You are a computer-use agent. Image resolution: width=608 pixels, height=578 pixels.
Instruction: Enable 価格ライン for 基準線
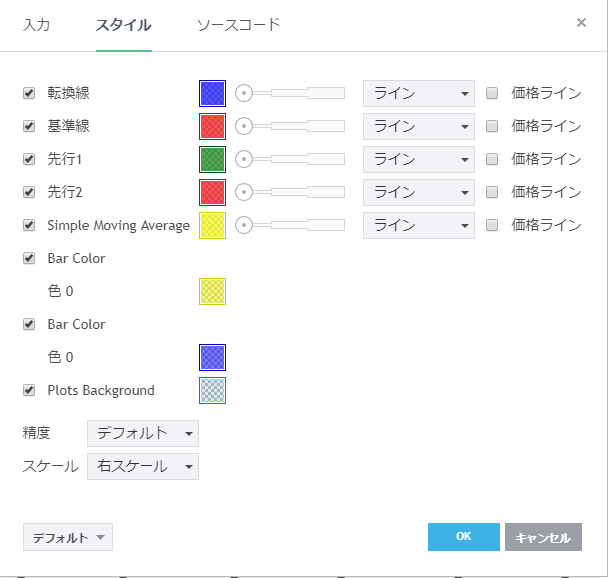click(x=492, y=127)
